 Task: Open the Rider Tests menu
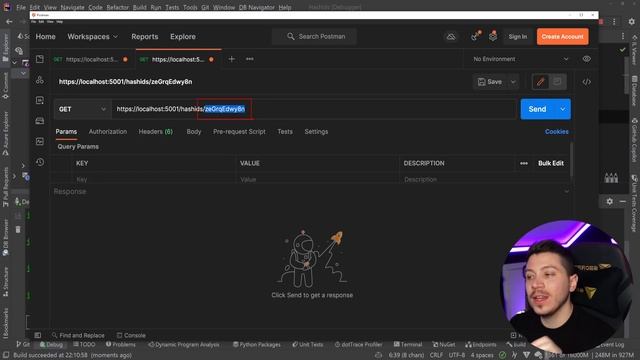tap(172, 7)
